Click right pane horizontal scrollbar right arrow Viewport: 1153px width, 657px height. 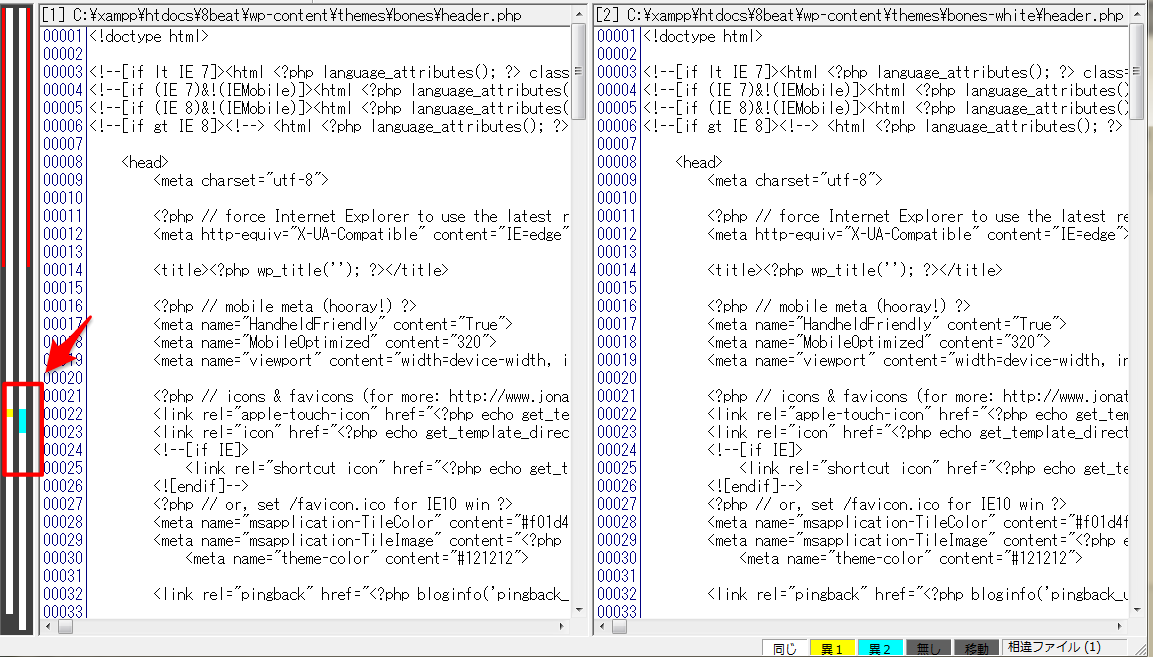click(x=1119, y=627)
